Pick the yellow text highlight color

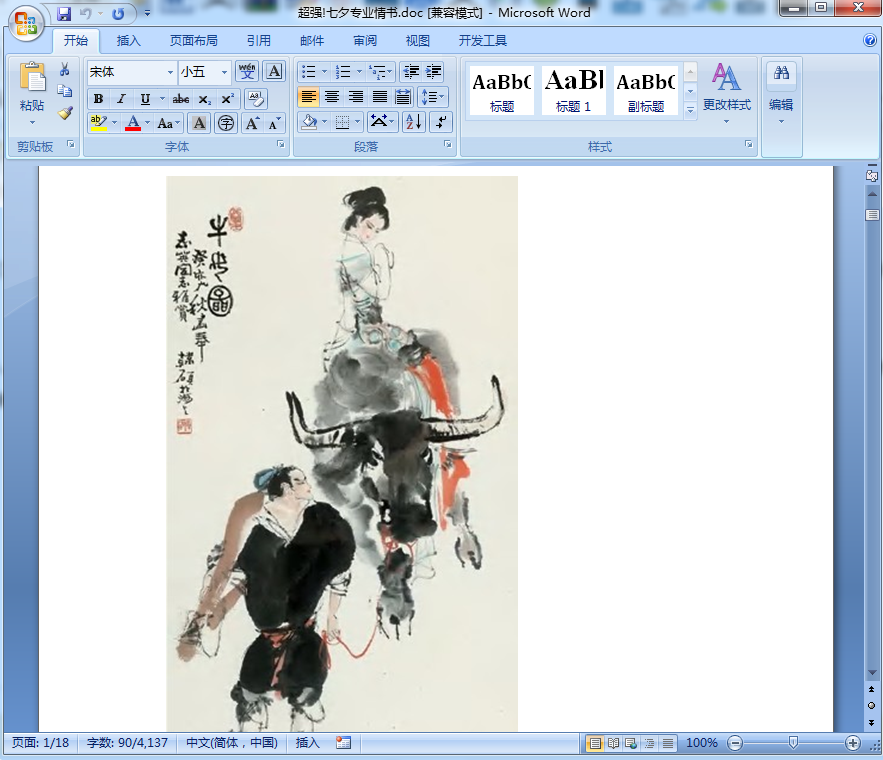click(98, 123)
